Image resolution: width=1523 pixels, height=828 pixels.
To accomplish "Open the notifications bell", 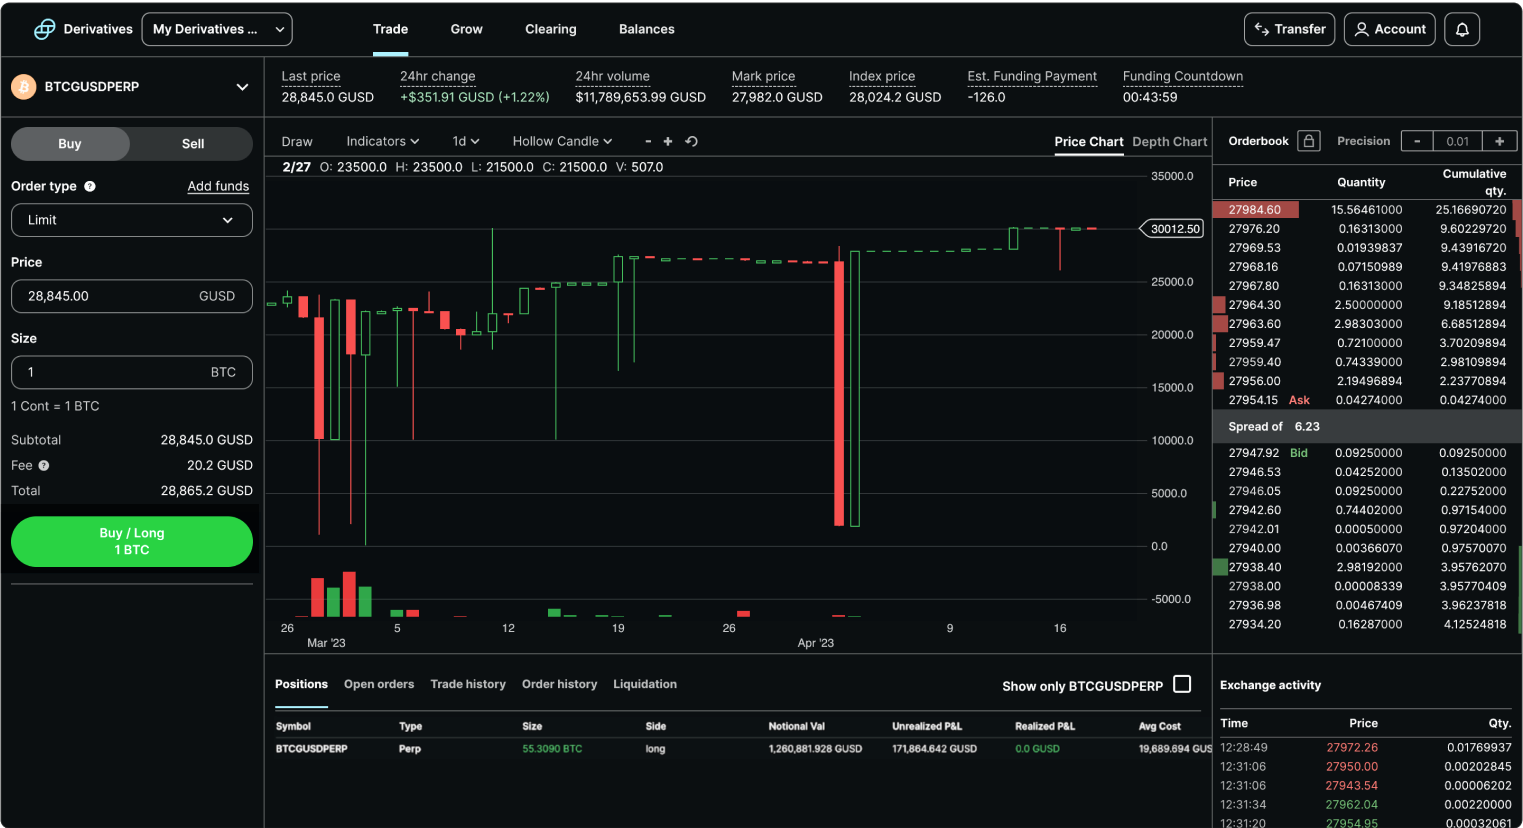I will (x=1462, y=29).
